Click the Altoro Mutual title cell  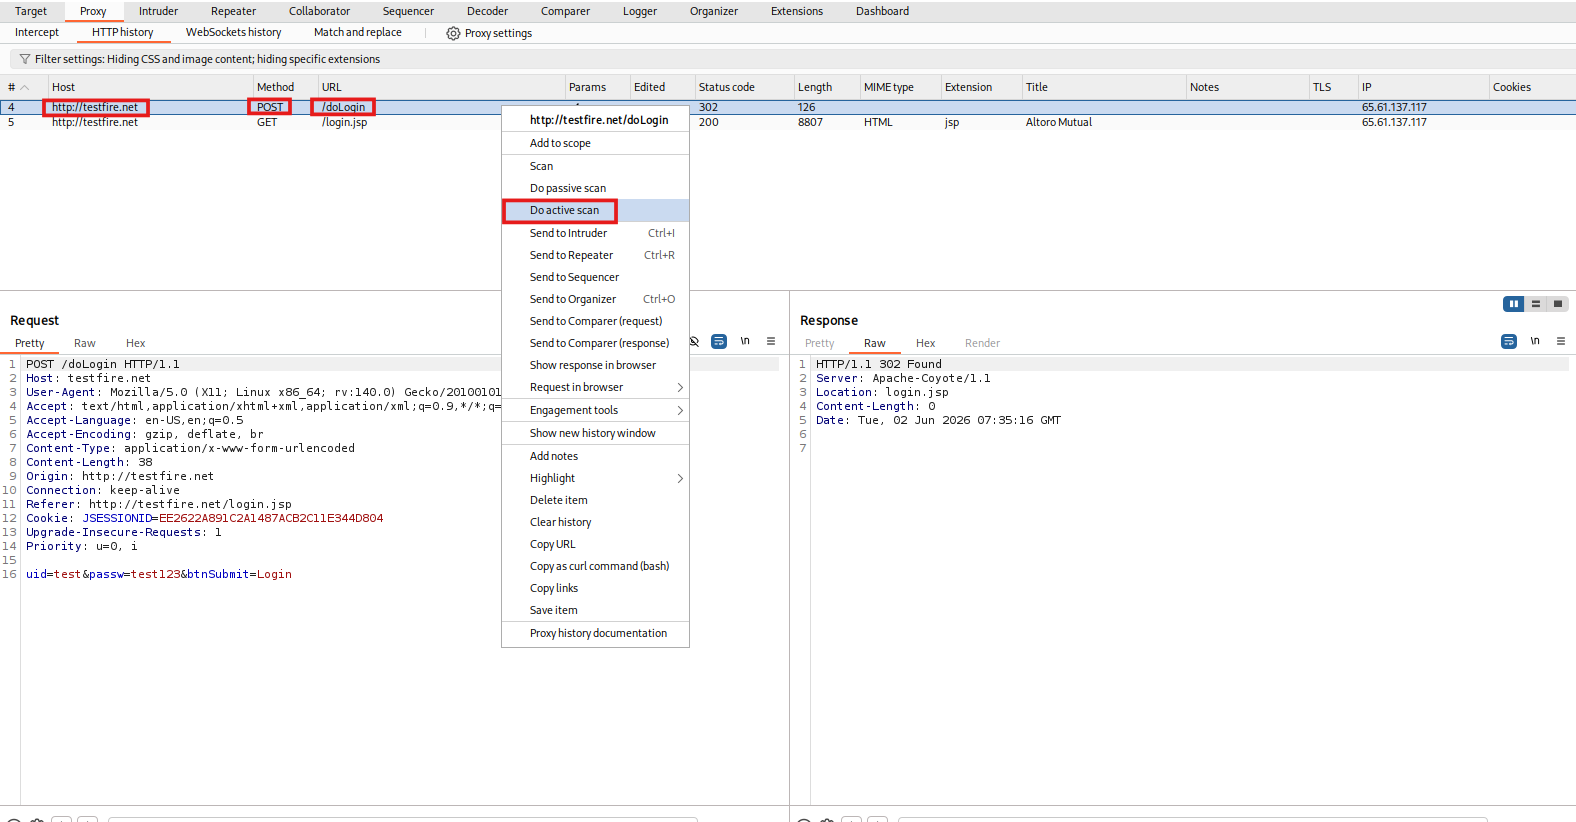[1059, 122]
